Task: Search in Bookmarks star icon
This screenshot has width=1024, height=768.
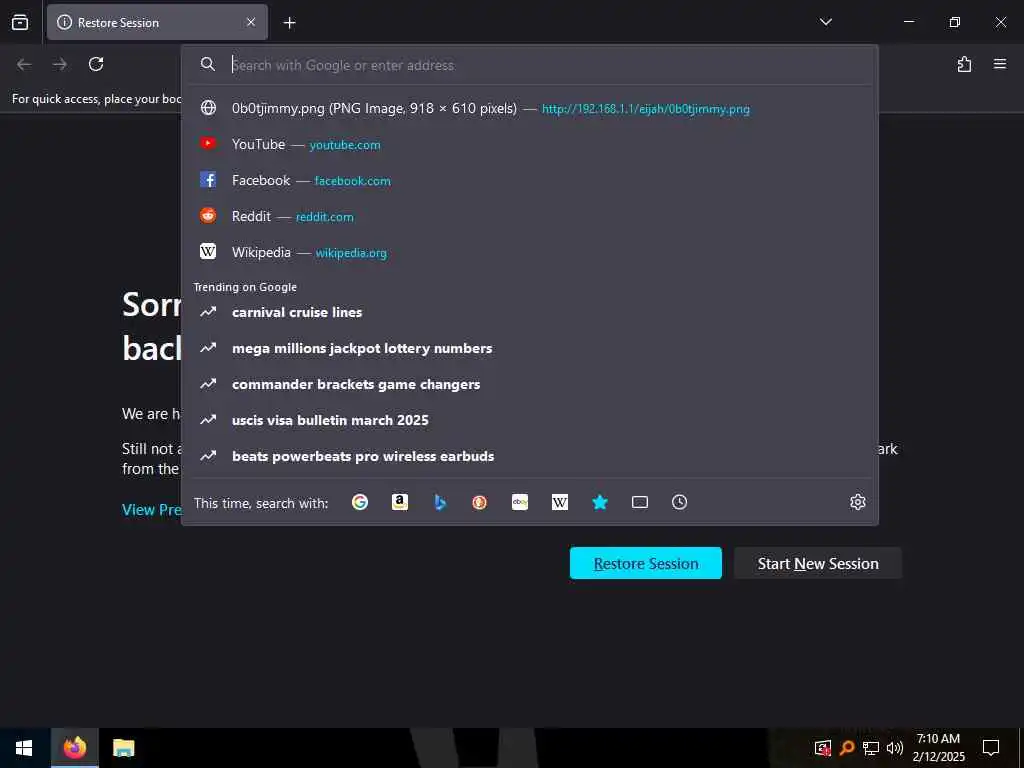Action: [600, 502]
